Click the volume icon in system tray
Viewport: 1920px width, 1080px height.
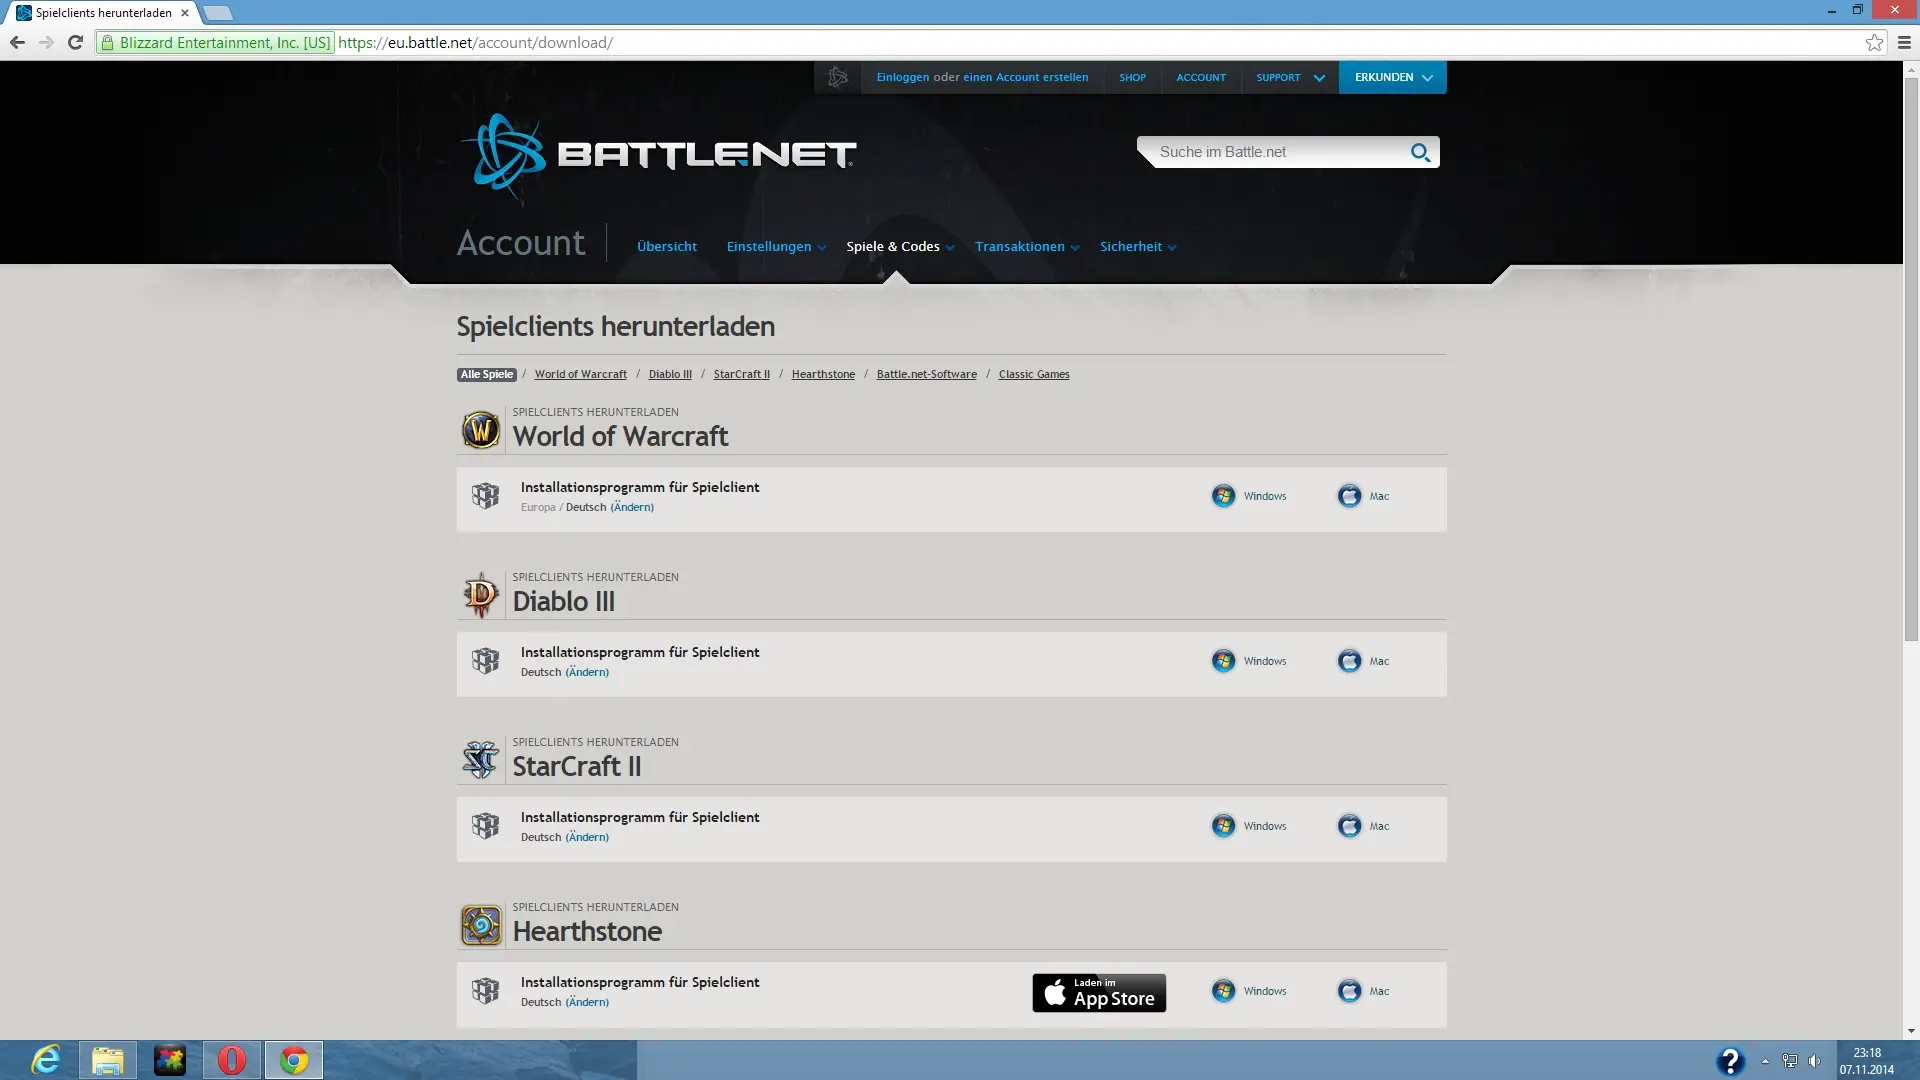coord(1815,1061)
